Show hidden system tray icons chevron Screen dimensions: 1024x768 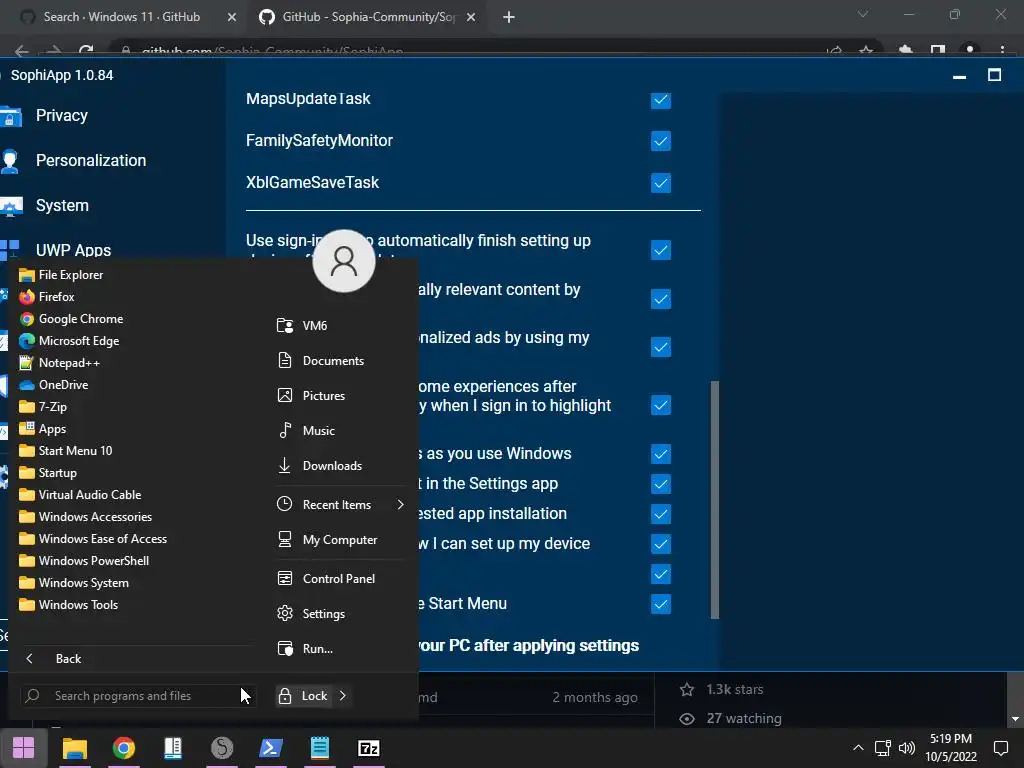click(x=858, y=748)
